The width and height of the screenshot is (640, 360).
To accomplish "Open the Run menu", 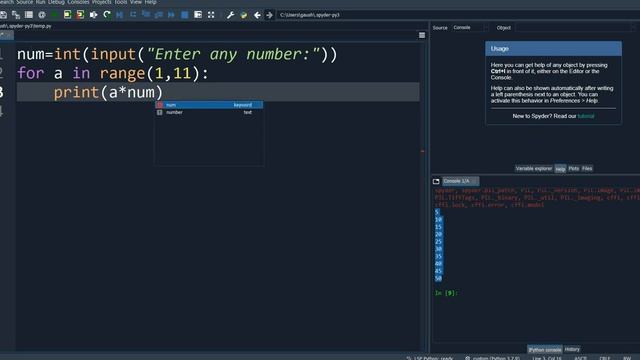I will (40, 2).
